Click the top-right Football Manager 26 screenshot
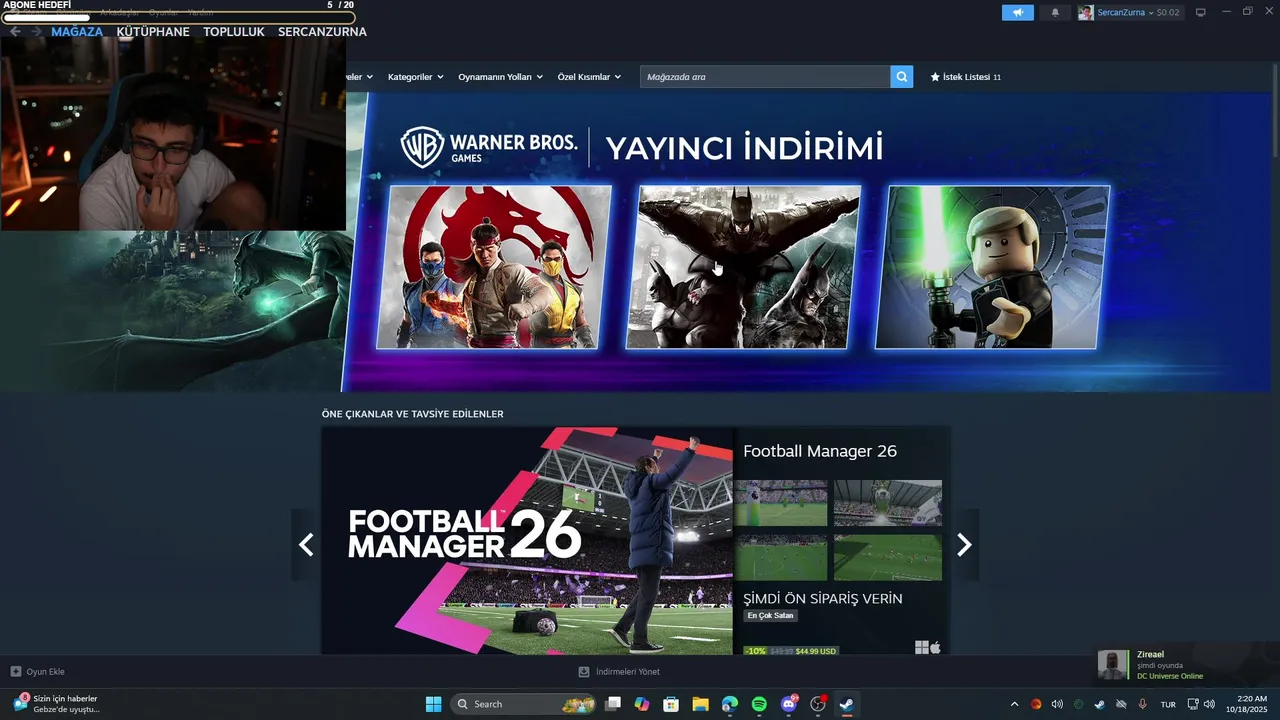 tap(888, 503)
